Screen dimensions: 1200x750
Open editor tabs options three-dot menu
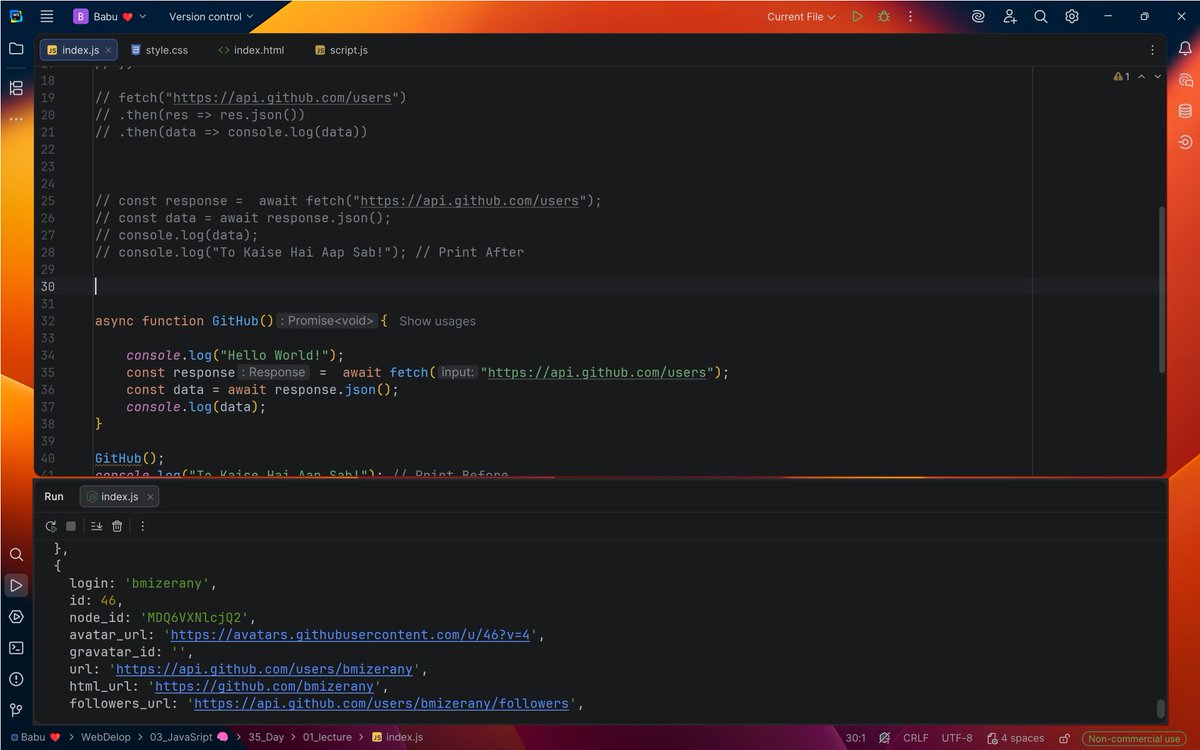pyautogui.click(x=1152, y=49)
